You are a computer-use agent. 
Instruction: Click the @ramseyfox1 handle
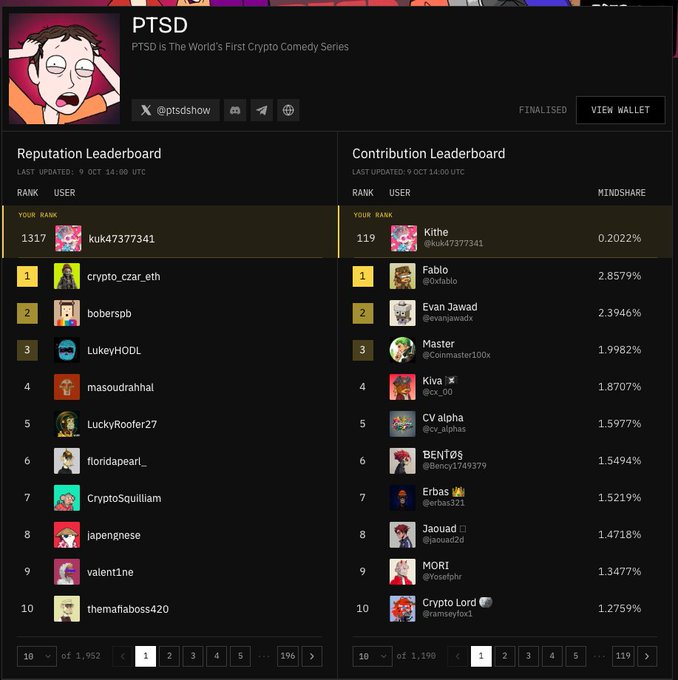[448, 614]
